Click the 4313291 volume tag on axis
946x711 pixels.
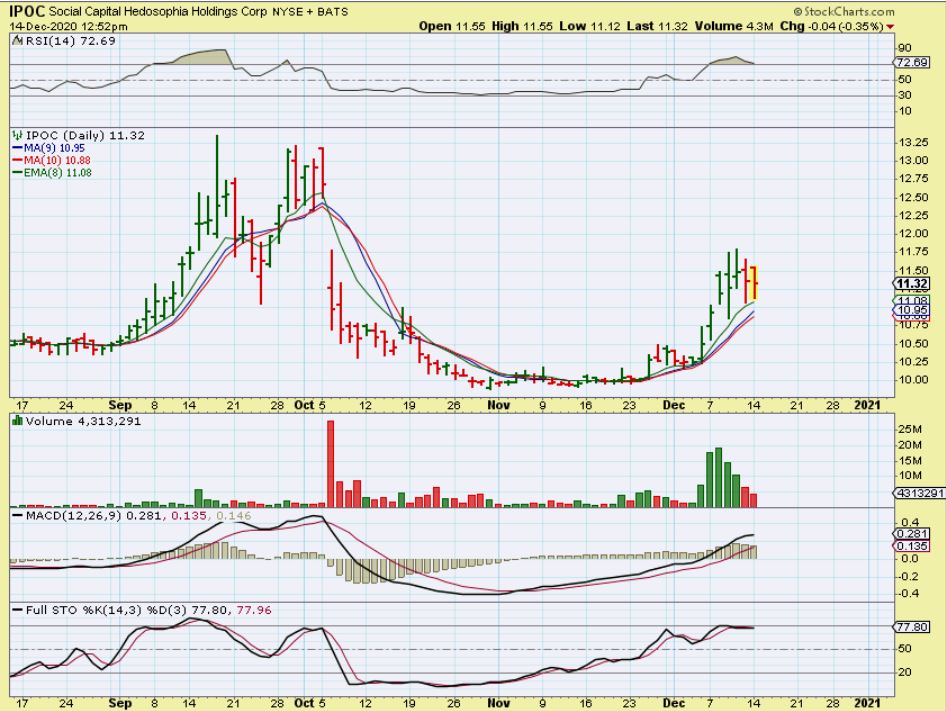click(918, 493)
